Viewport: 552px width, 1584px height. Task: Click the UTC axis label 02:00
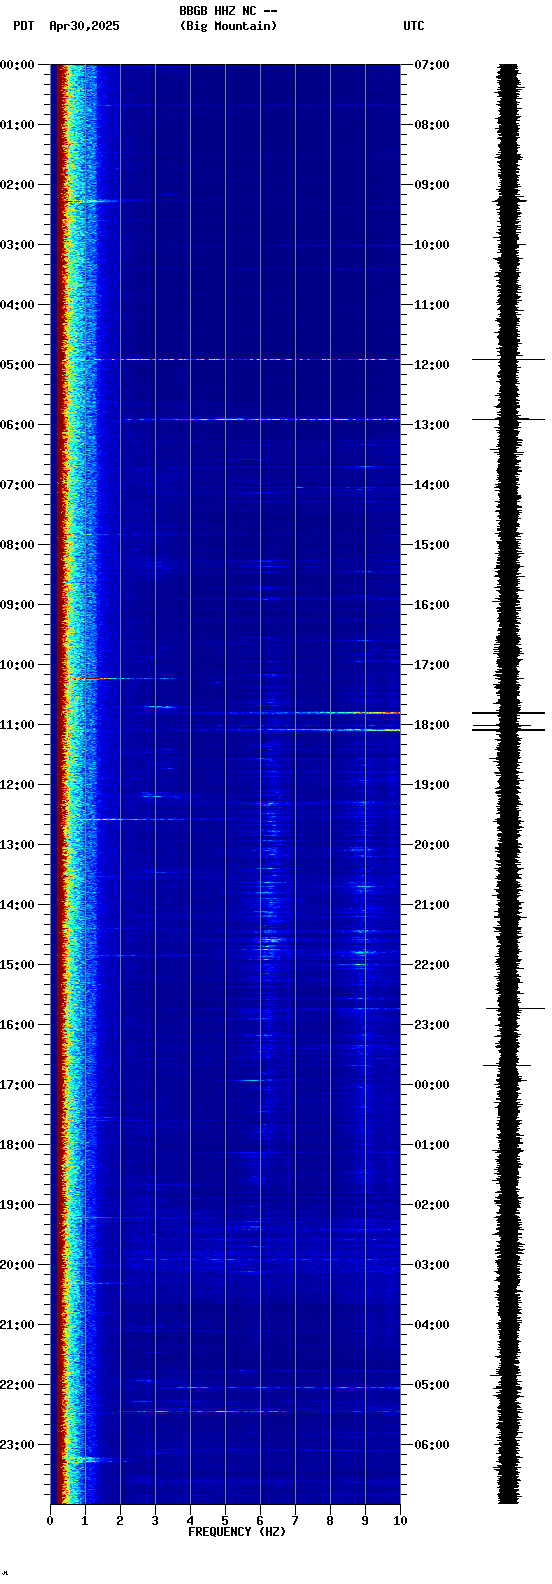coord(432,1205)
